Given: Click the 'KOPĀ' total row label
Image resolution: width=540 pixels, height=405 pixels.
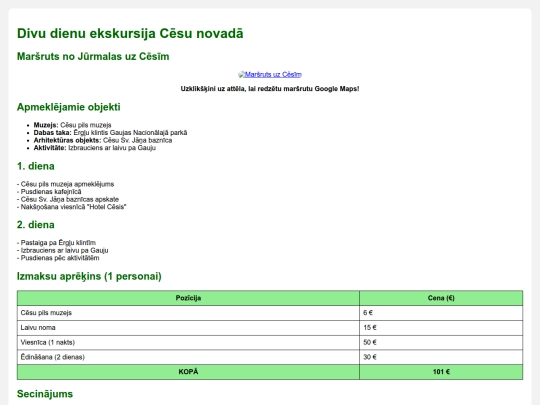Looking at the screenshot, I should coord(188,372).
